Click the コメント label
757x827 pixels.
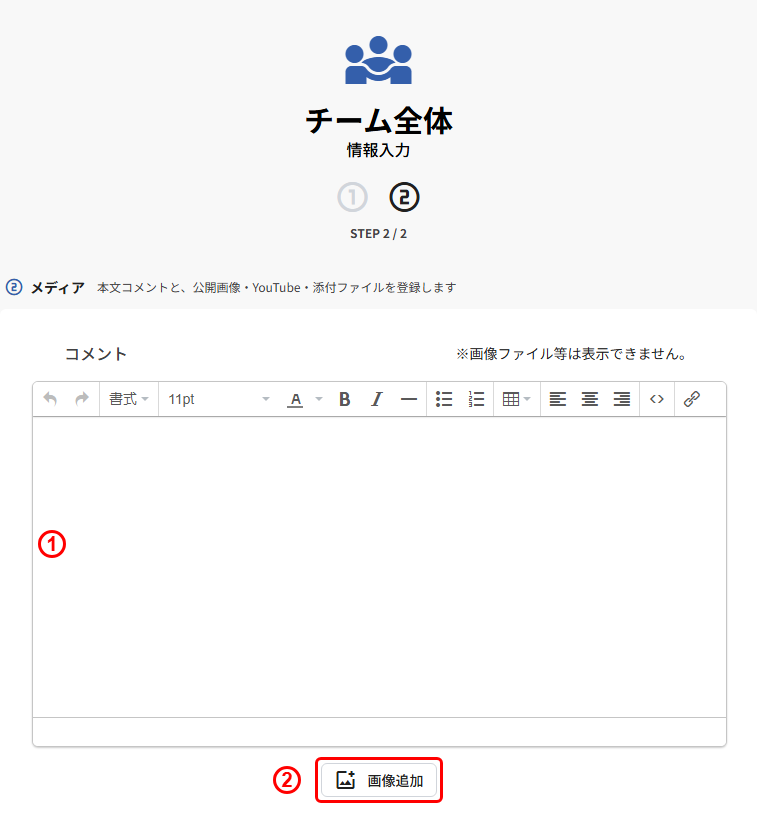pyautogui.click(x=95, y=354)
